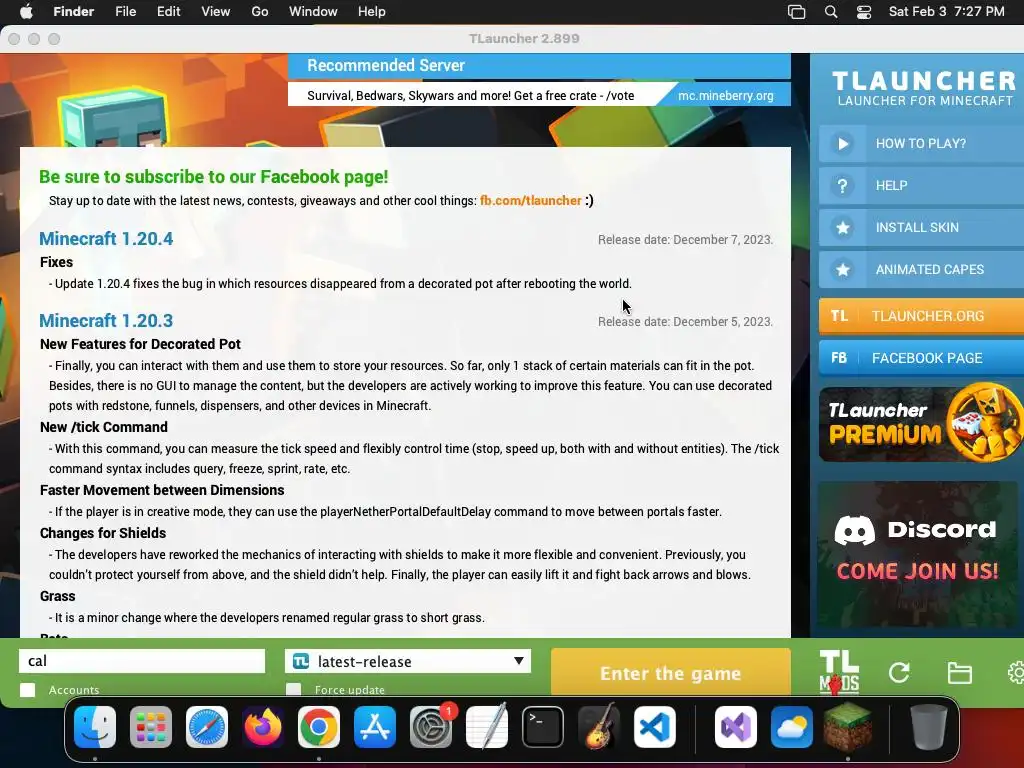Click the Discord Come Join Us banner
The height and width of the screenshot is (768, 1024).
(918, 555)
